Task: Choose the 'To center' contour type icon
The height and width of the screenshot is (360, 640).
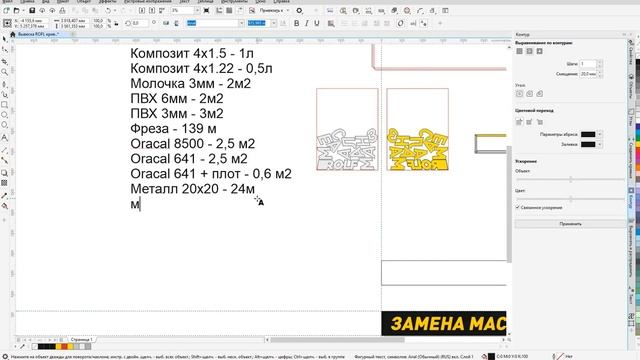Action: coord(519,51)
